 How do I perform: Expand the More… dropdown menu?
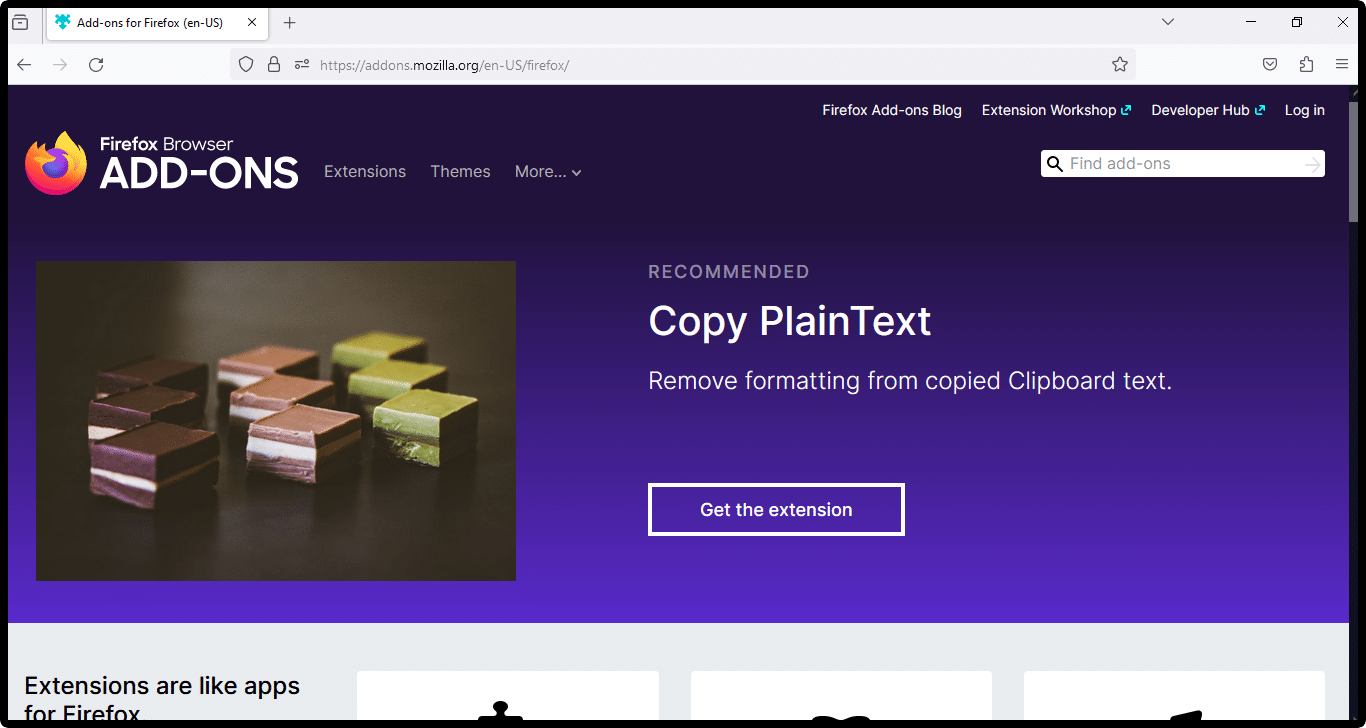(548, 172)
